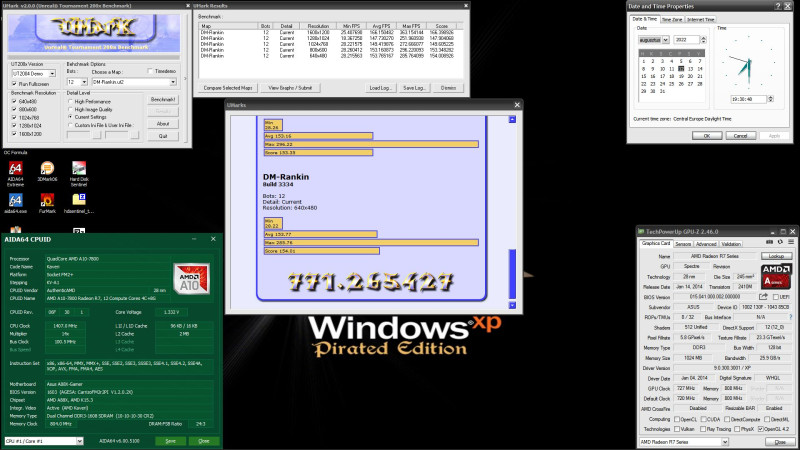Select Custom Ini File option
Screen dimensions: 800x450
click(x=70, y=125)
